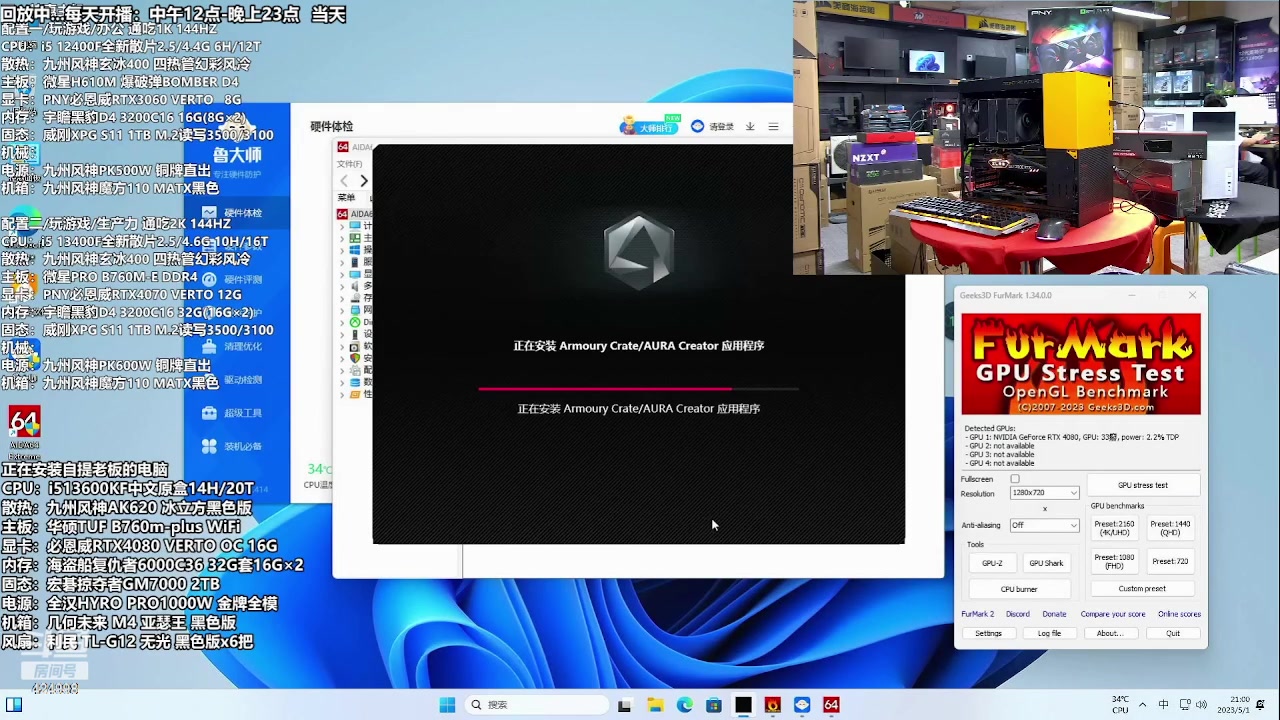
Task: View Online scores link in FurMark
Action: (1179, 614)
